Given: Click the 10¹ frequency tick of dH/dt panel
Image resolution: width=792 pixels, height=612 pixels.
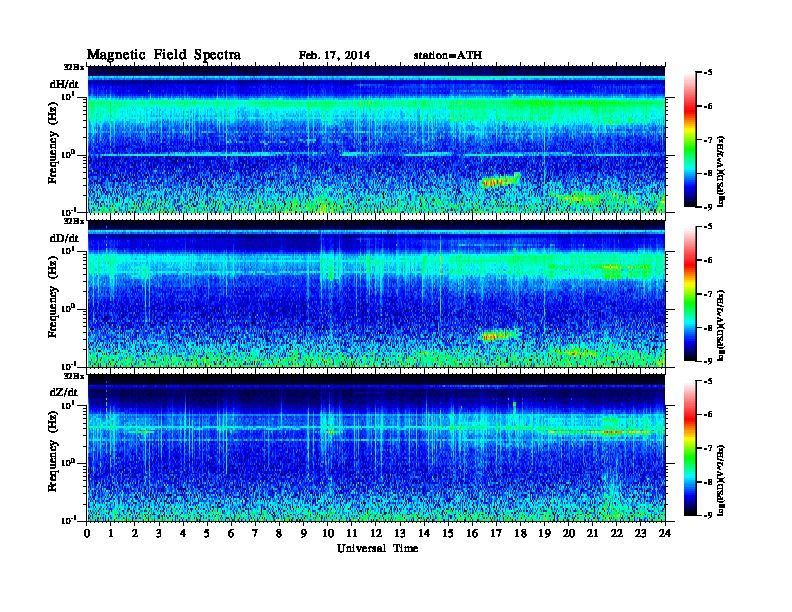Looking at the screenshot, I should [x=68, y=96].
